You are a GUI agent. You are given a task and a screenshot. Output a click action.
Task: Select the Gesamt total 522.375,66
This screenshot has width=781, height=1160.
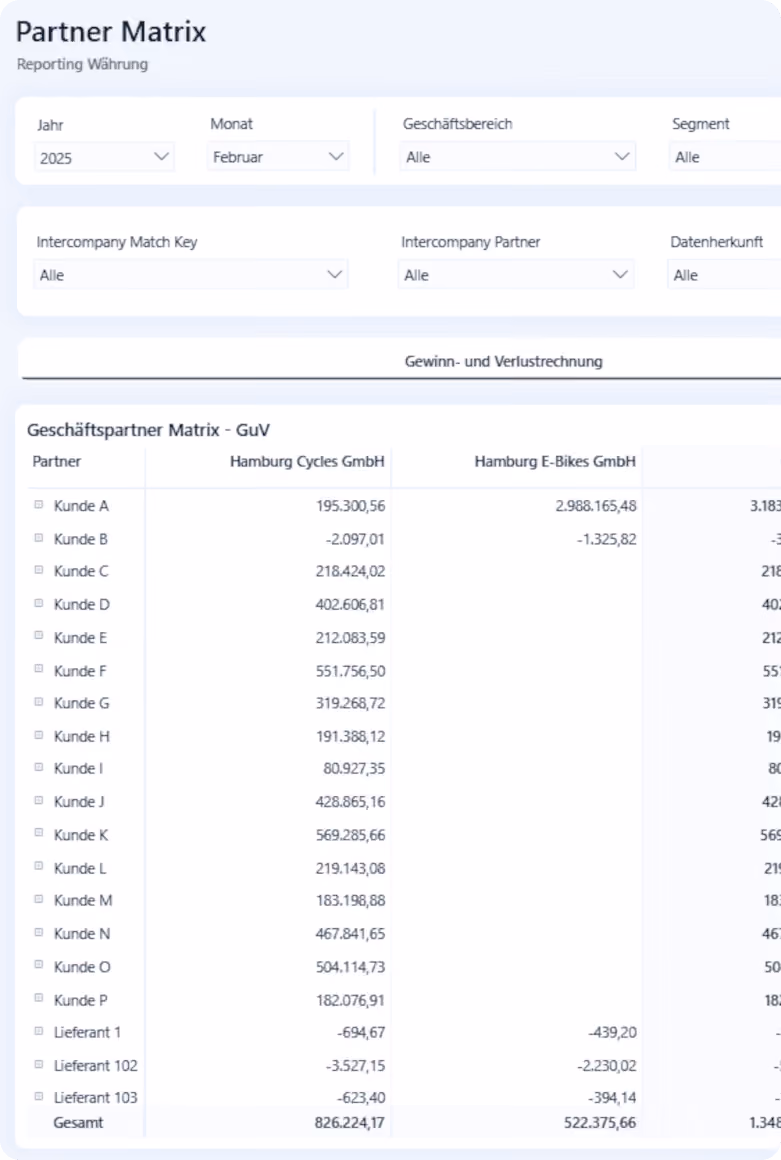pos(600,1123)
